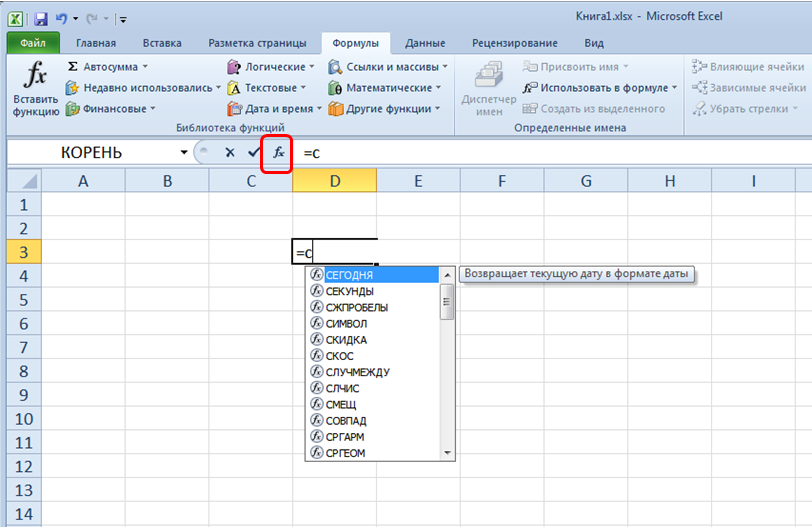Confirm formula with the checkmark icon
This screenshot has height=527, width=812.
pyautogui.click(x=254, y=153)
